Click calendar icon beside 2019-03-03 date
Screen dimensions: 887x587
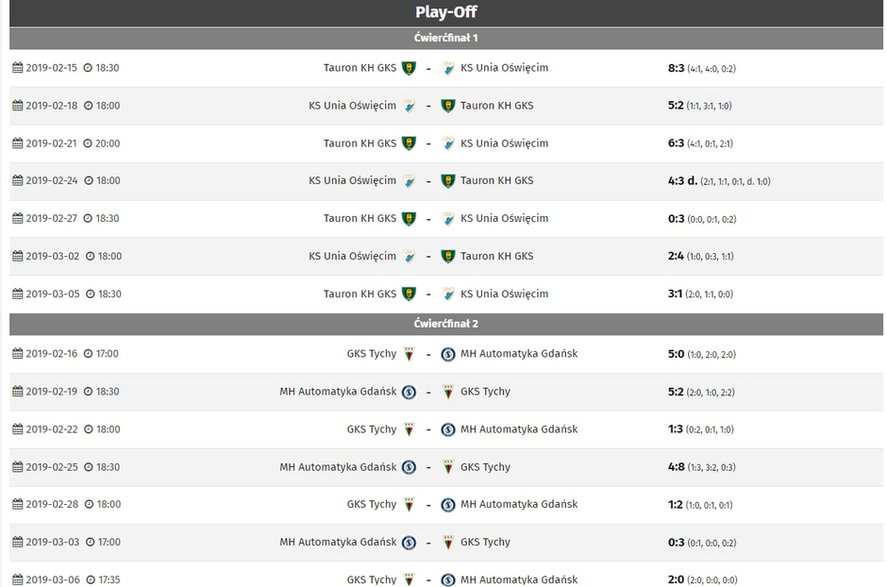click(18, 542)
